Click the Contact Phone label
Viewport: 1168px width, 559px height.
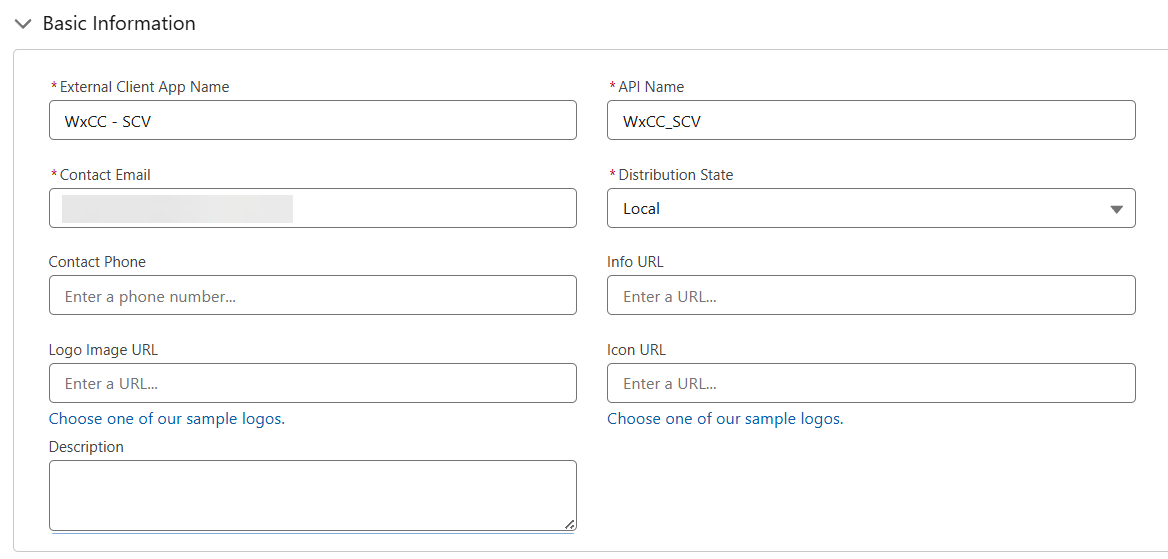[x=98, y=262]
